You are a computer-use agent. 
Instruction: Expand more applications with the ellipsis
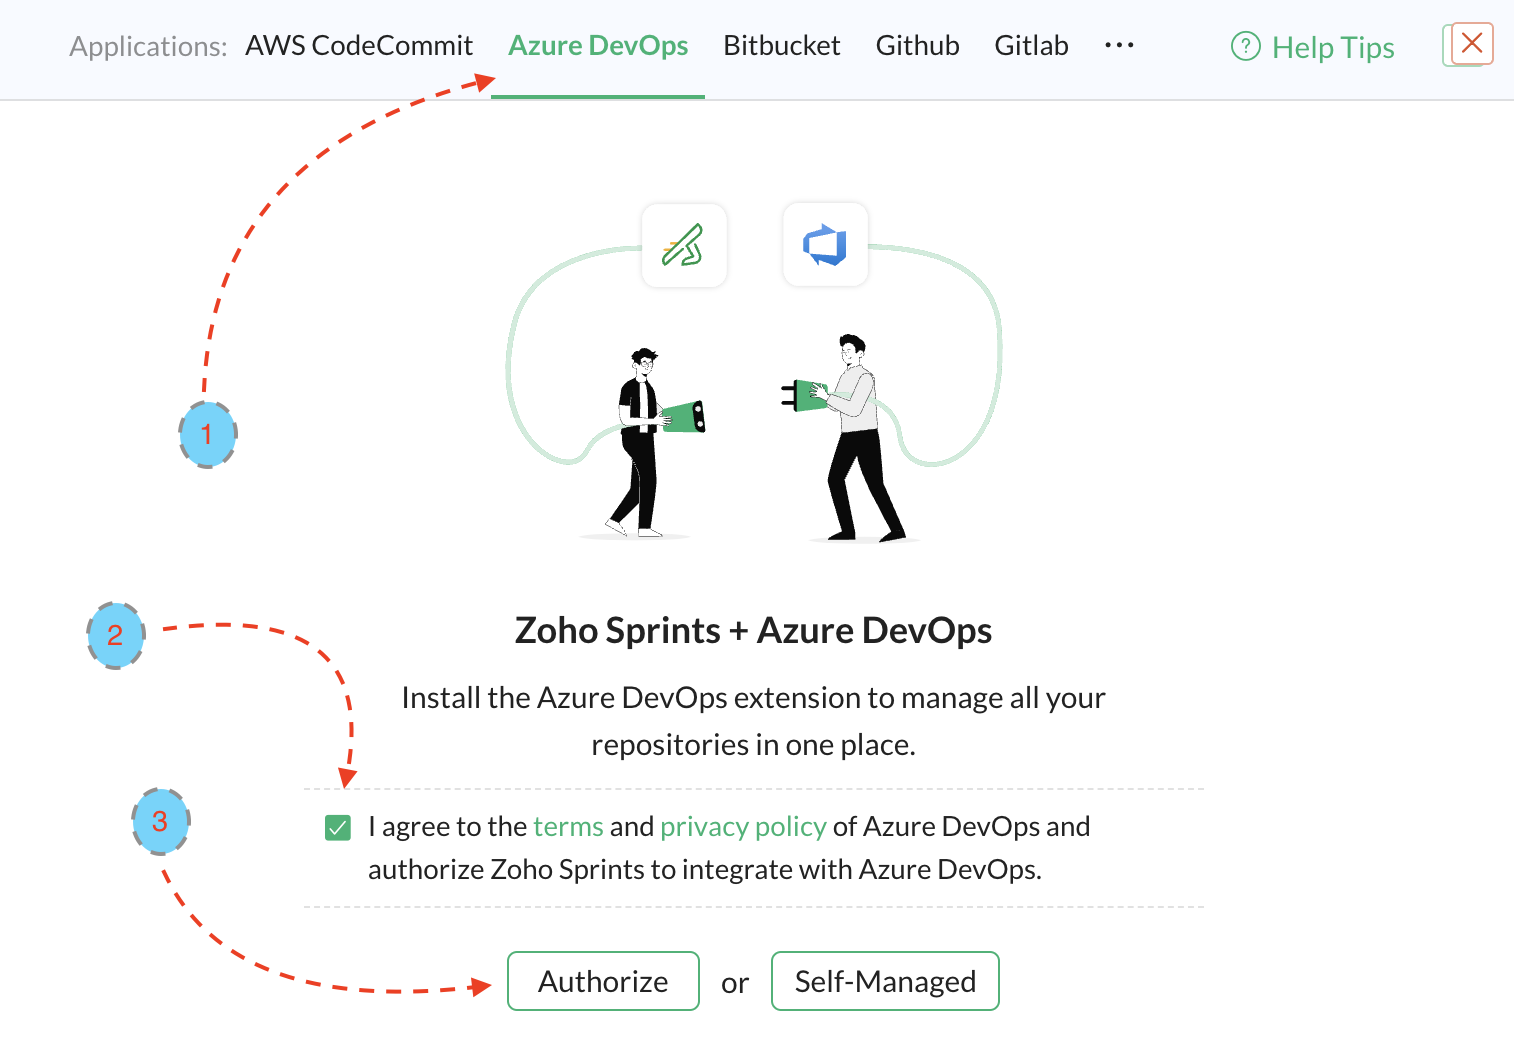1119,46
